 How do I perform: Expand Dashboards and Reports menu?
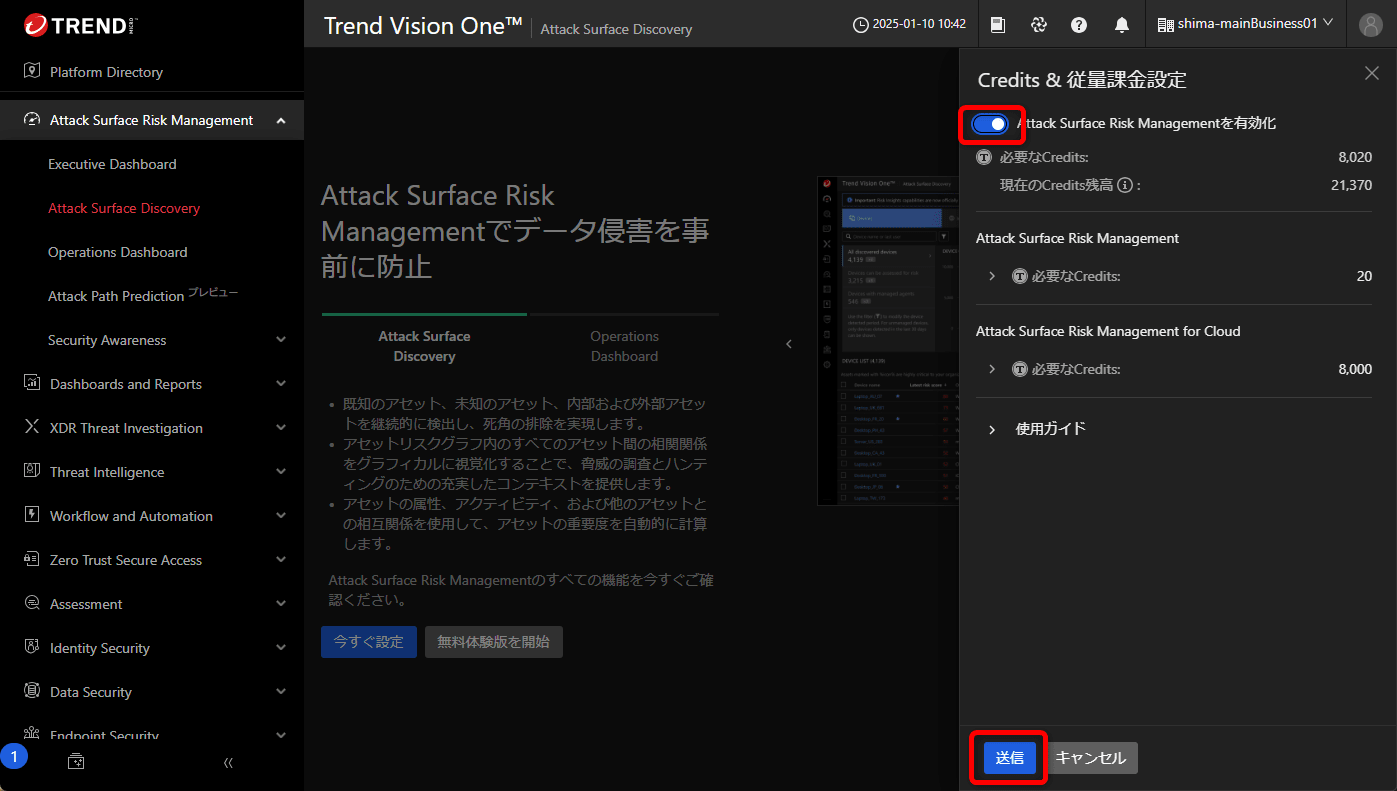pyautogui.click(x=281, y=384)
